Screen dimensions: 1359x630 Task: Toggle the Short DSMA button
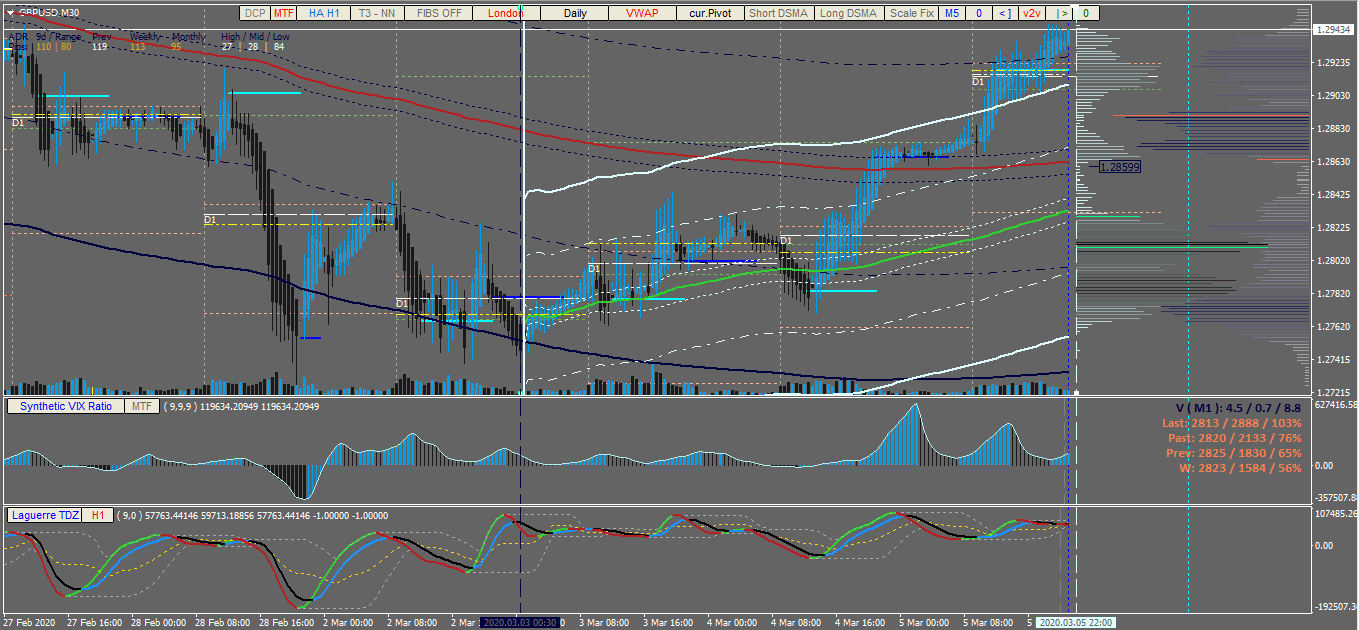[779, 13]
